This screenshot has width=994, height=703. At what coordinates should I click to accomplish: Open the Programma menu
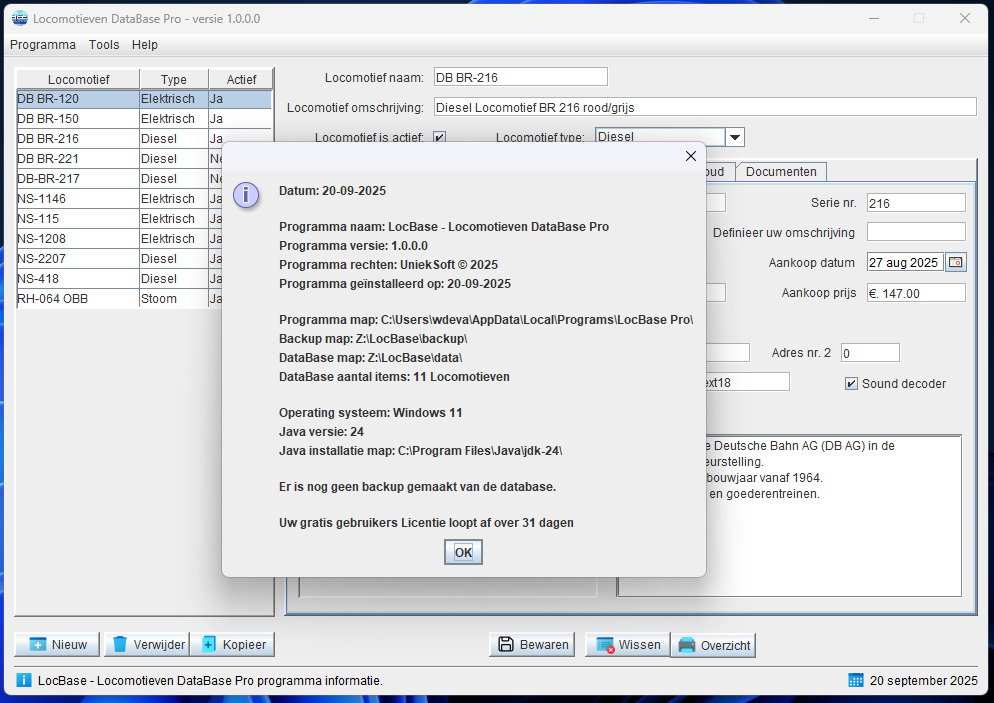point(43,45)
